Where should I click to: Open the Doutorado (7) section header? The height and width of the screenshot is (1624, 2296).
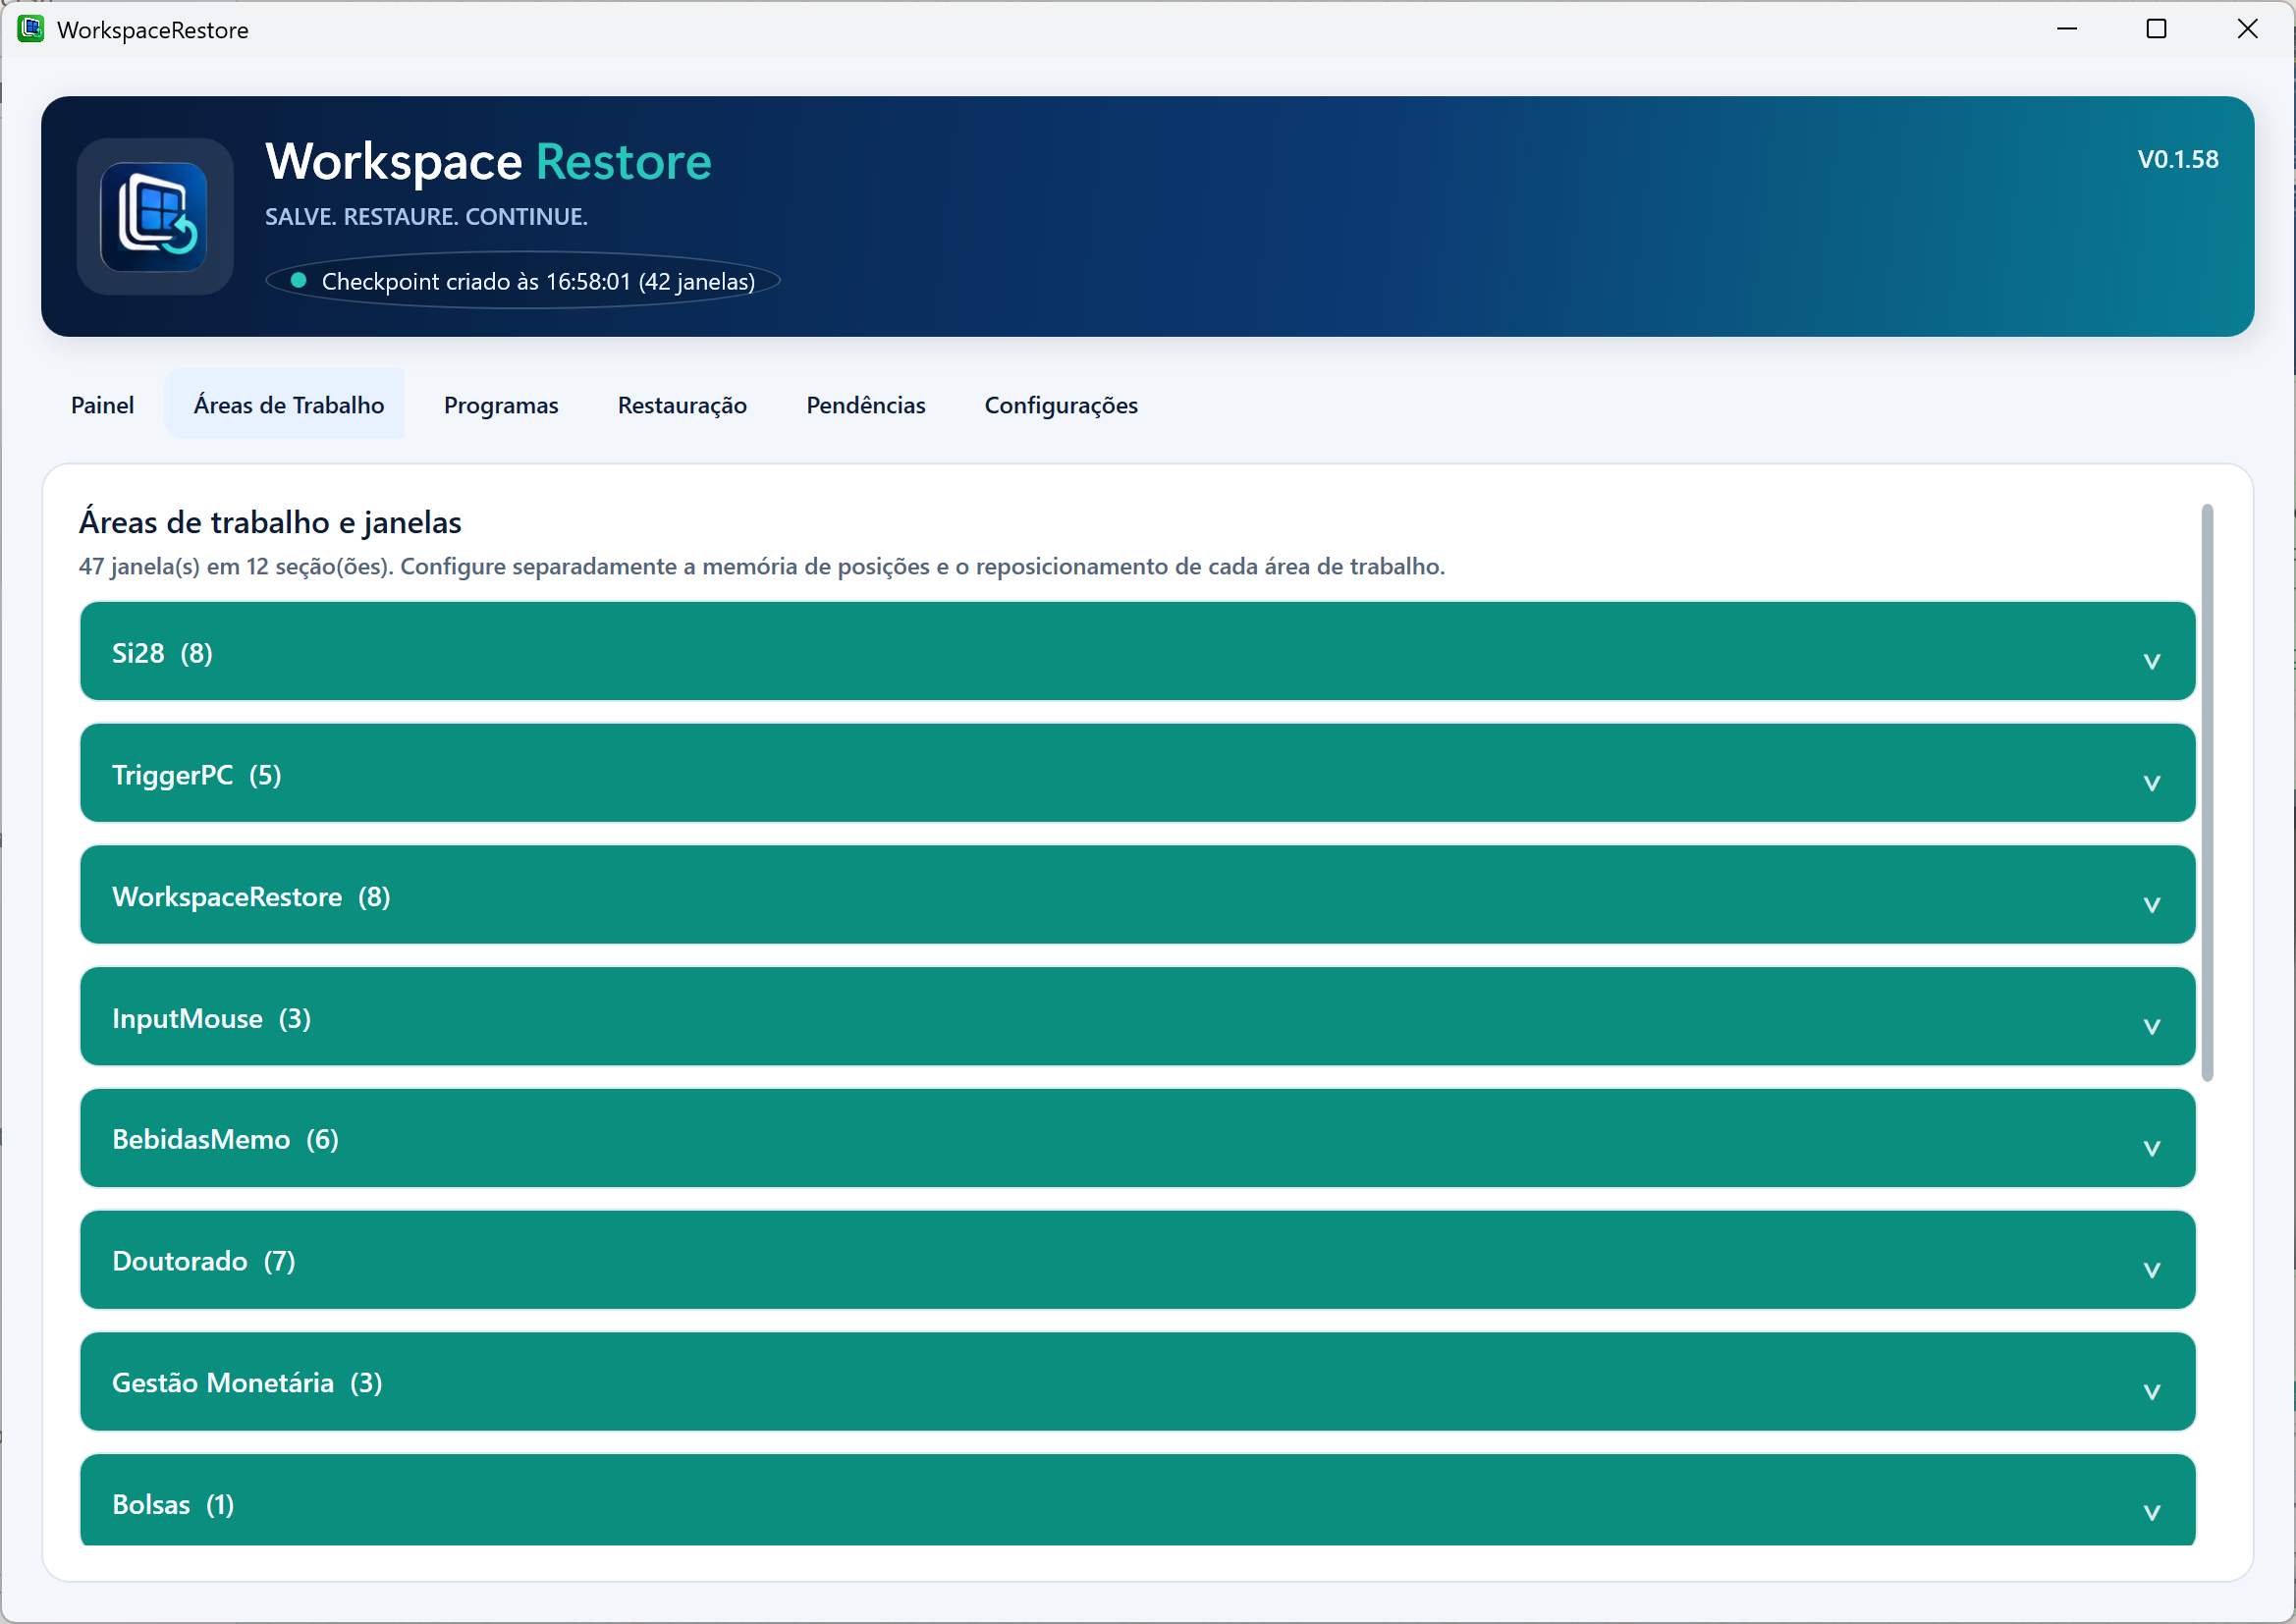pos(1137,1260)
